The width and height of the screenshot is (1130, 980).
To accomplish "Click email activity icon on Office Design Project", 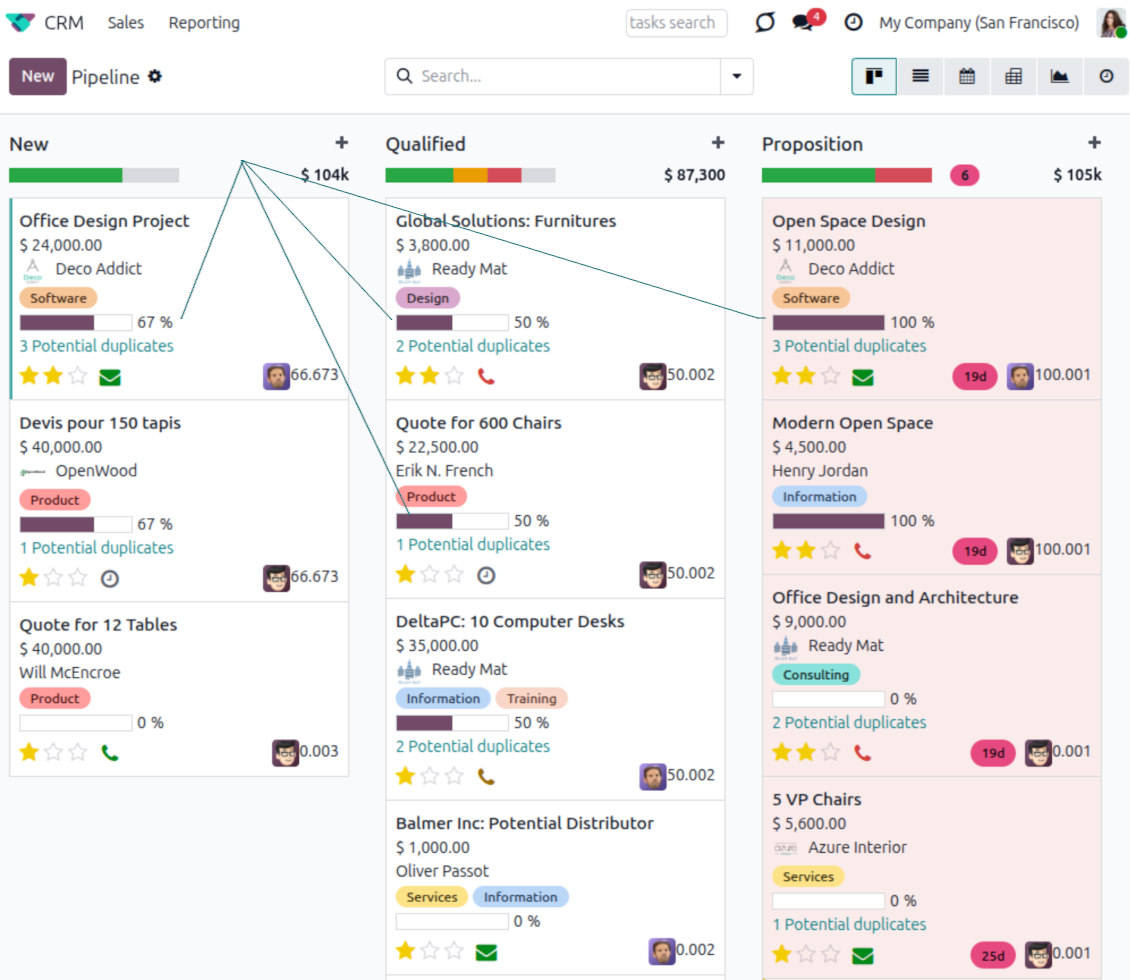I will click(109, 377).
